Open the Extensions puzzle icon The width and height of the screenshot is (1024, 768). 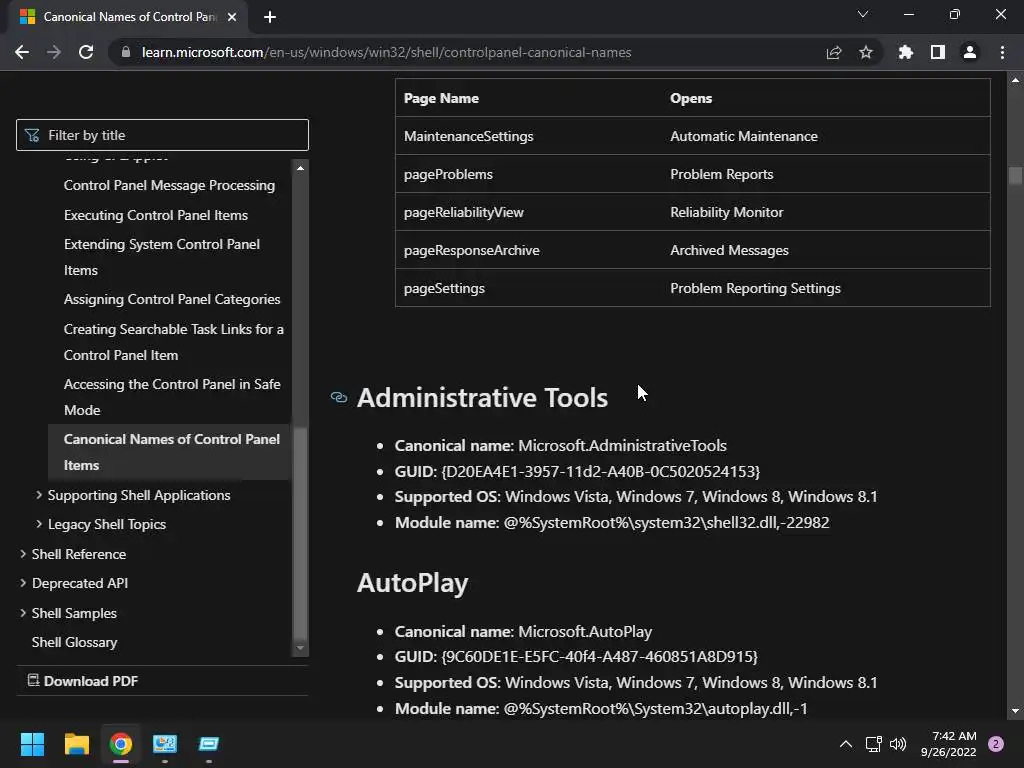pyautogui.click(x=906, y=52)
